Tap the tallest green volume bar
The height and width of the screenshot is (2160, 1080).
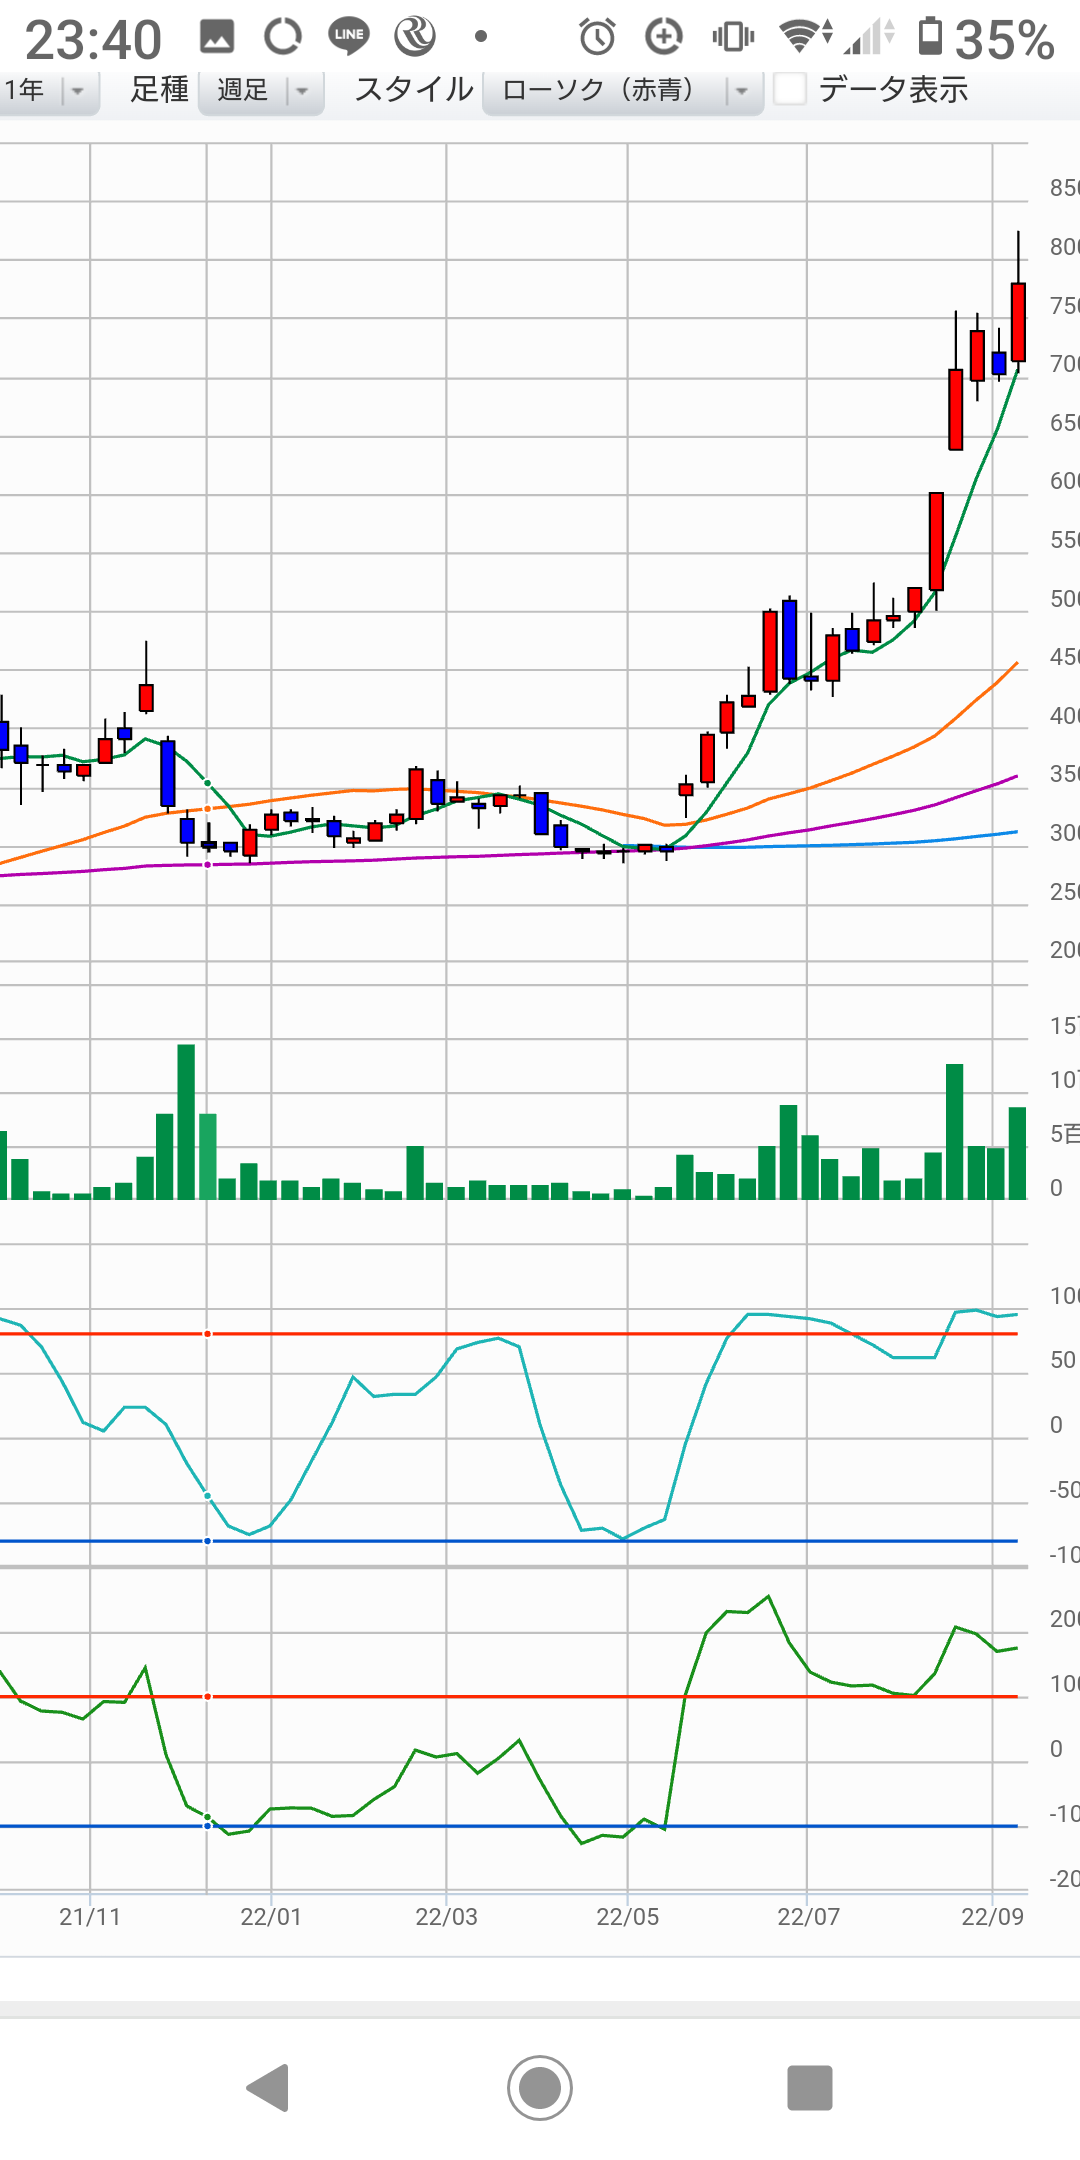point(186,1120)
